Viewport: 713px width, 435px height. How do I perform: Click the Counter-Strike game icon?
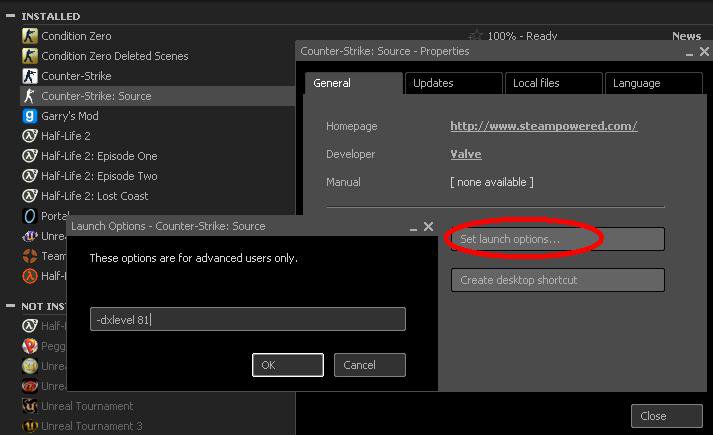[30, 76]
